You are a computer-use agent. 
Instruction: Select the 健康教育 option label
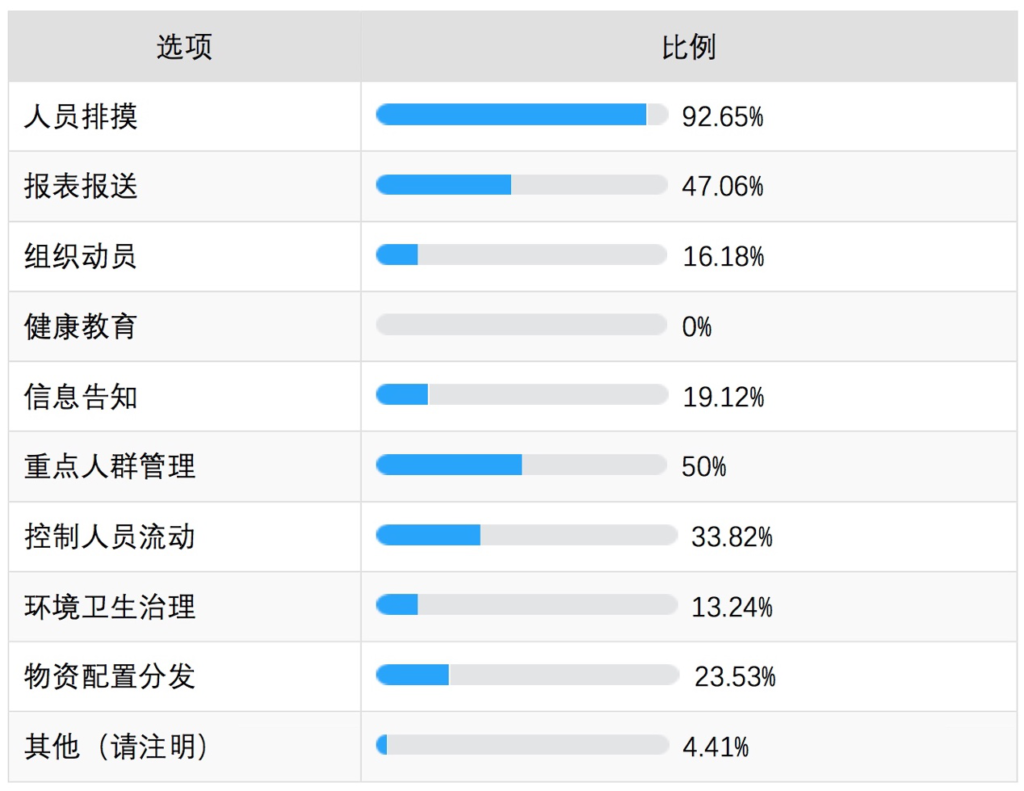pyautogui.click(x=80, y=326)
